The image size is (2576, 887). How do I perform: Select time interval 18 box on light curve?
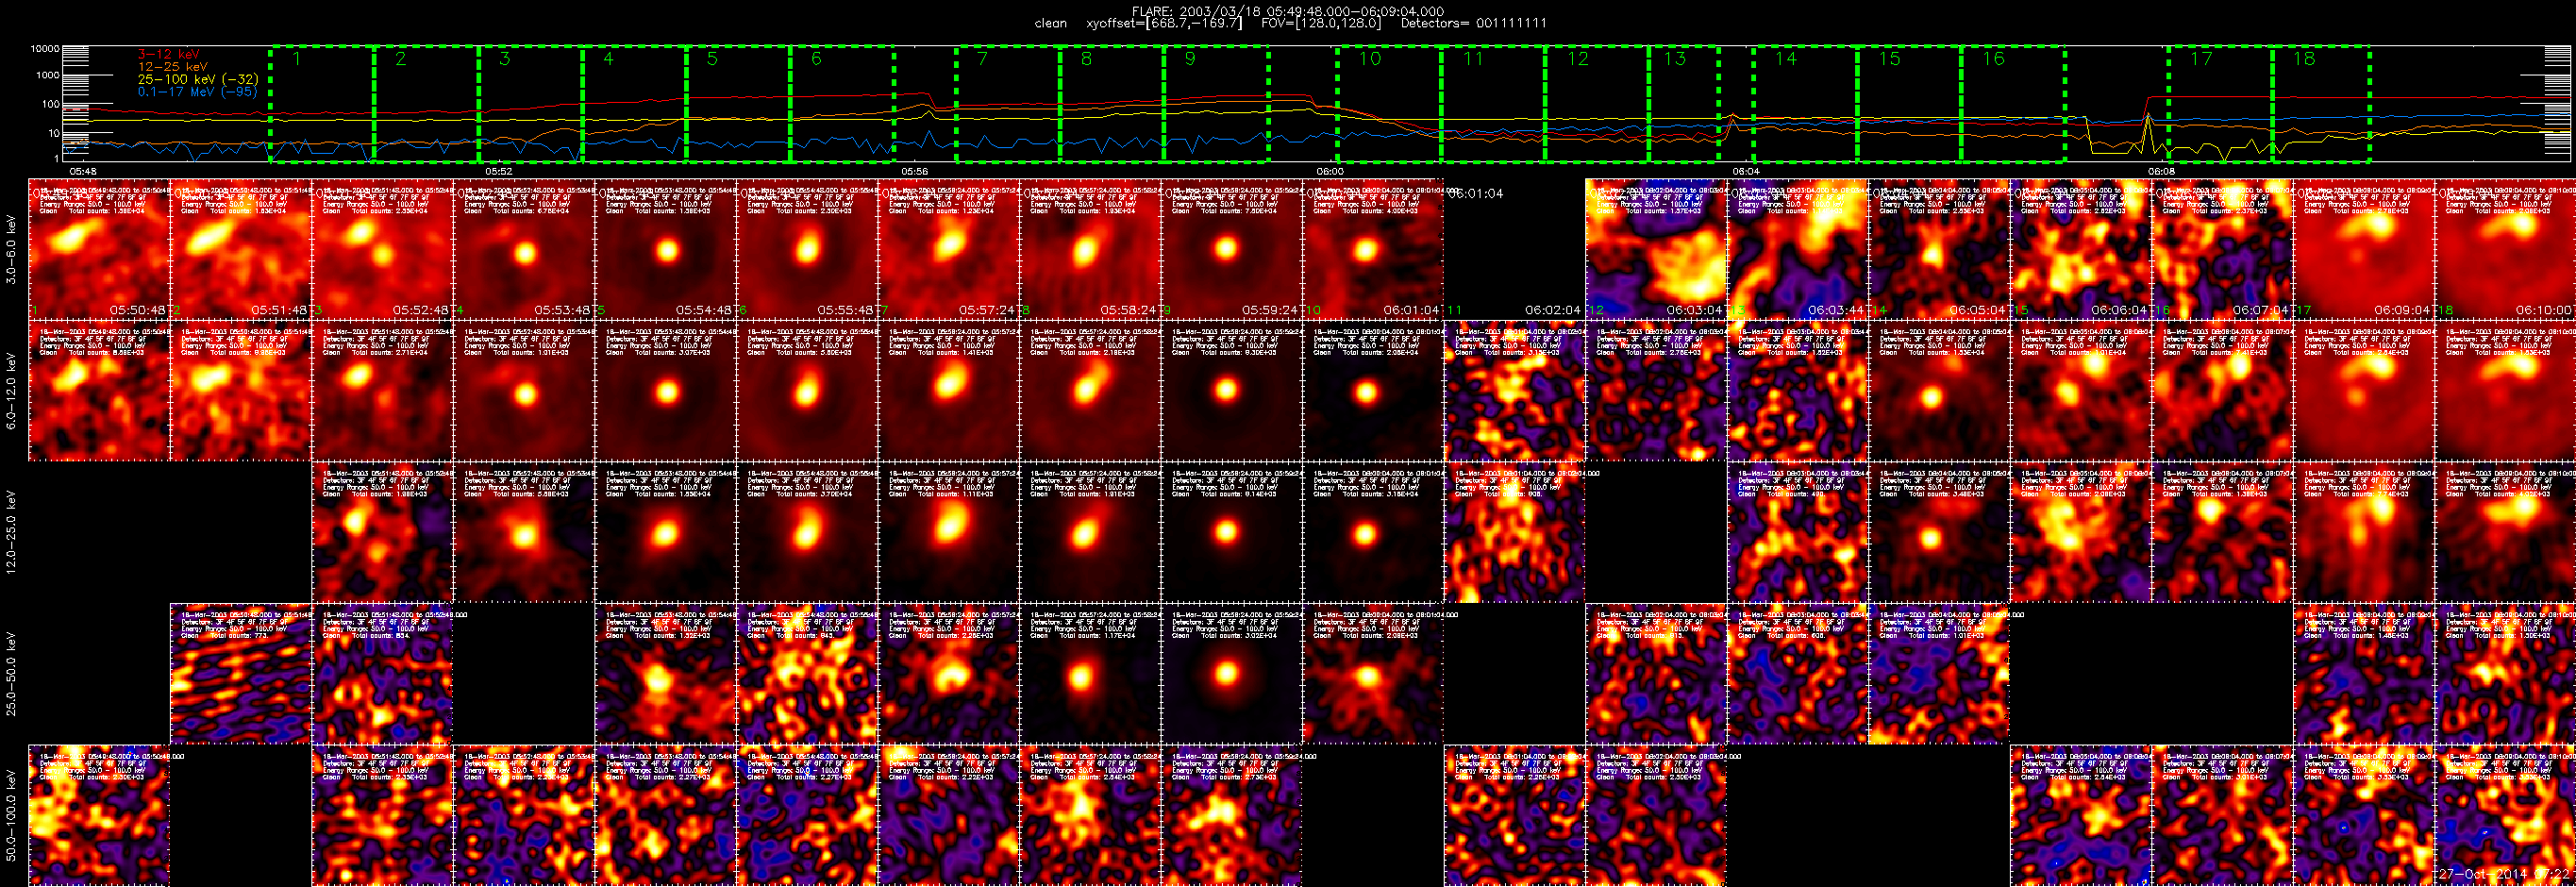coord(2321,104)
